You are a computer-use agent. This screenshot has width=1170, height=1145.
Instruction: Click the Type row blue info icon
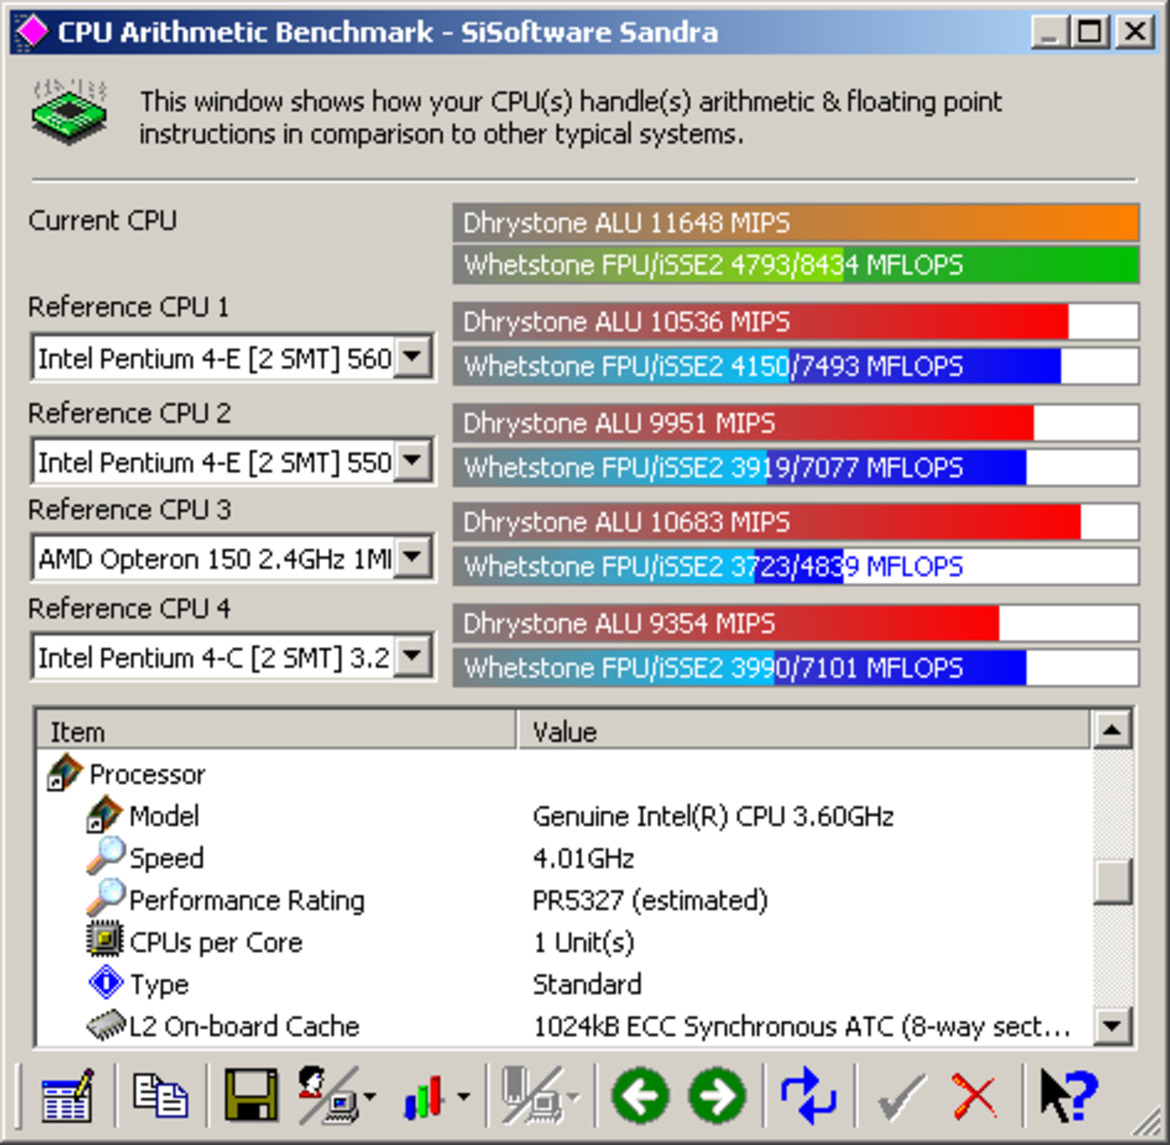pos(105,982)
